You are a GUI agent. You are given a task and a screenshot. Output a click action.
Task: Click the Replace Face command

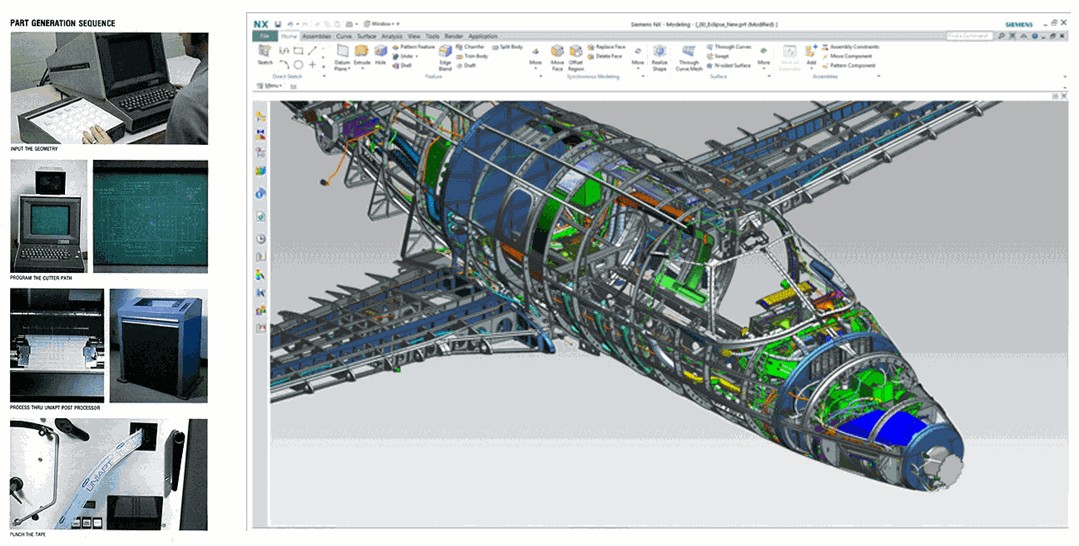[x=606, y=47]
